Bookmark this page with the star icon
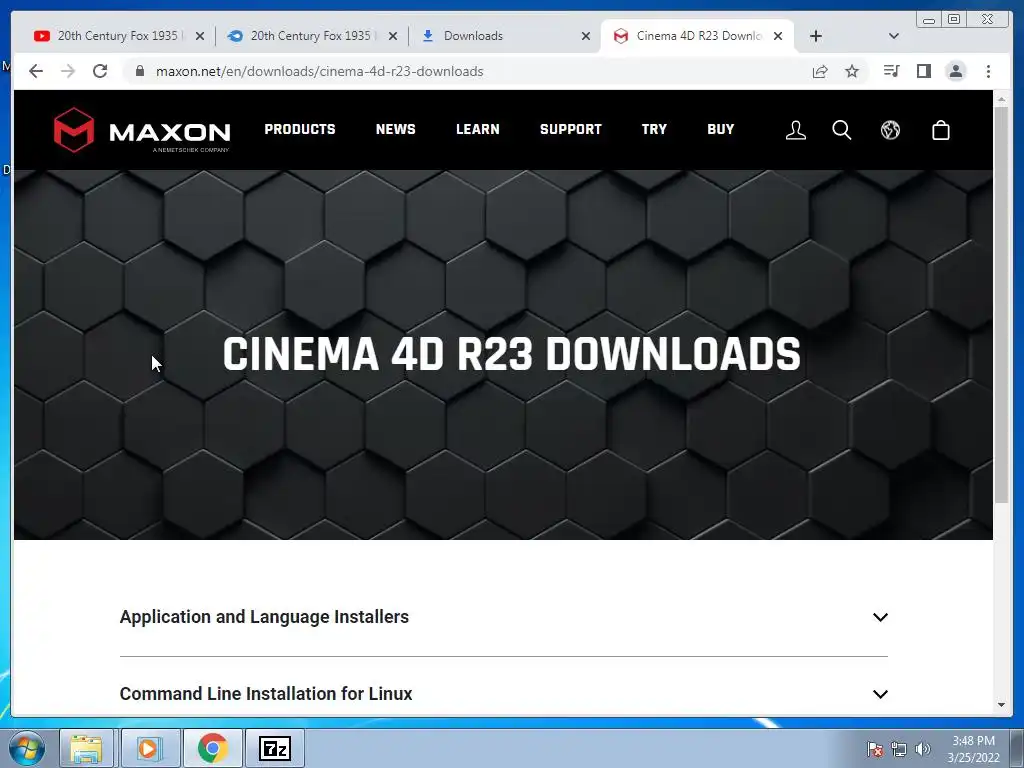 tap(852, 71)
